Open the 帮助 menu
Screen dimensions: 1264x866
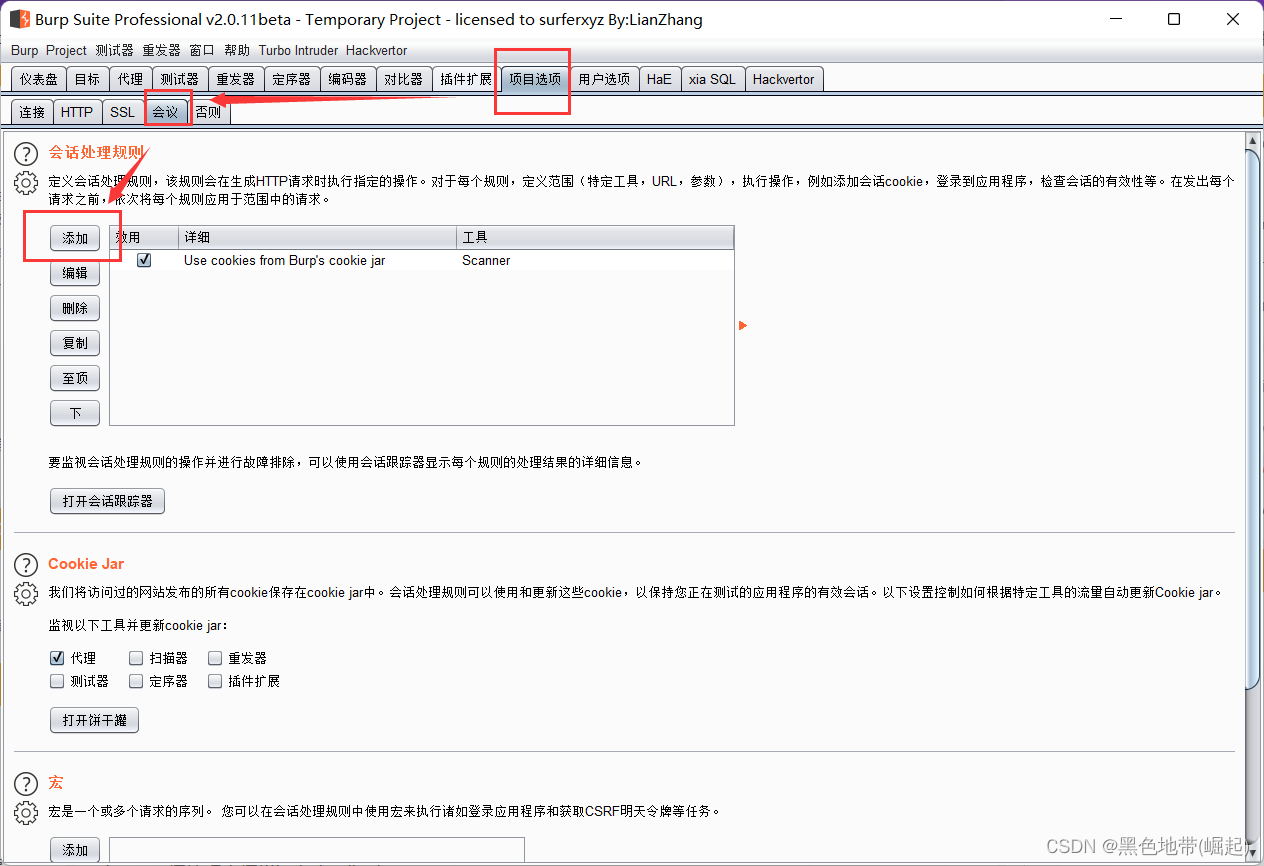coord(237,50)
